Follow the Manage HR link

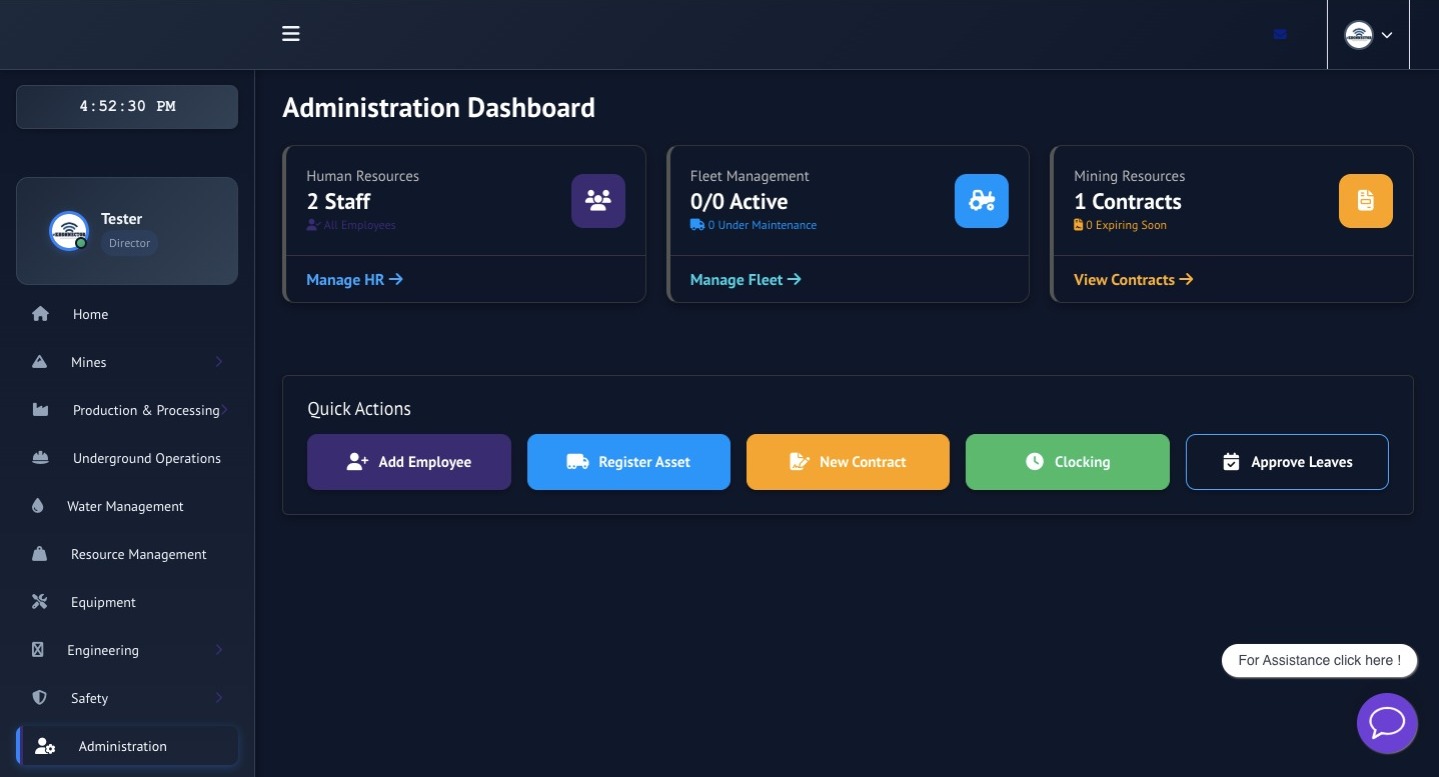353,279
